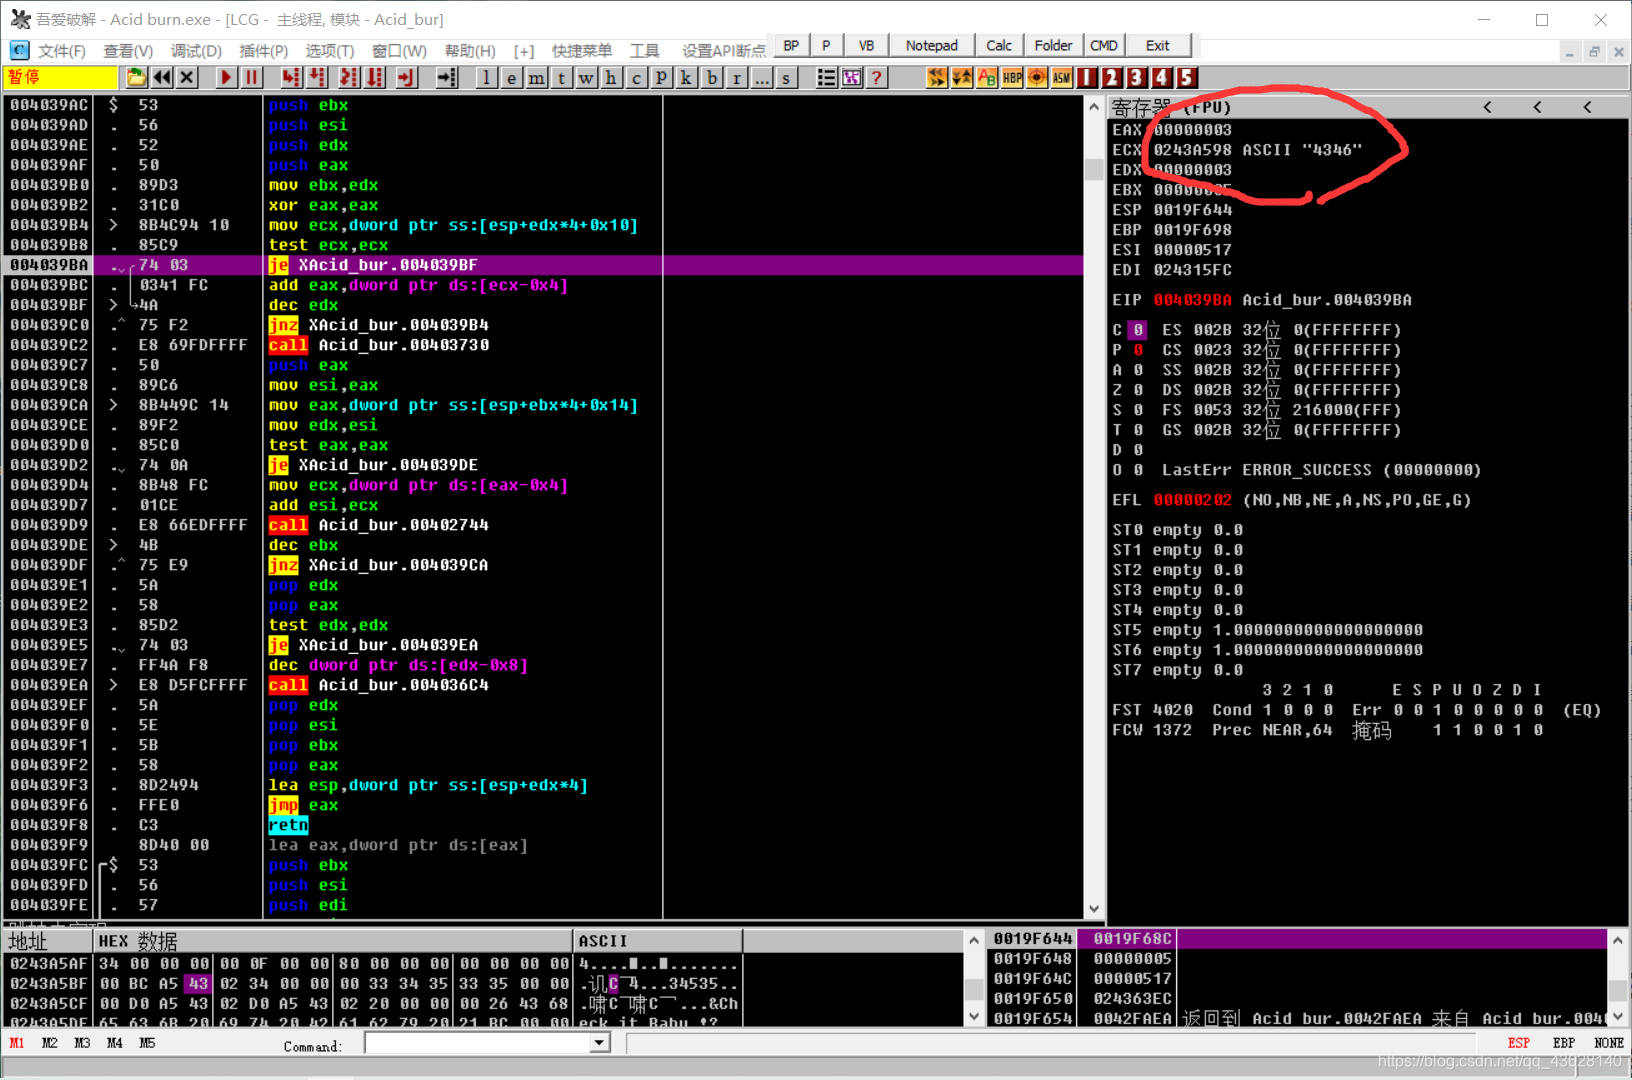Toggle the C flag value
The image size is (1632, 1080).
1138,330
